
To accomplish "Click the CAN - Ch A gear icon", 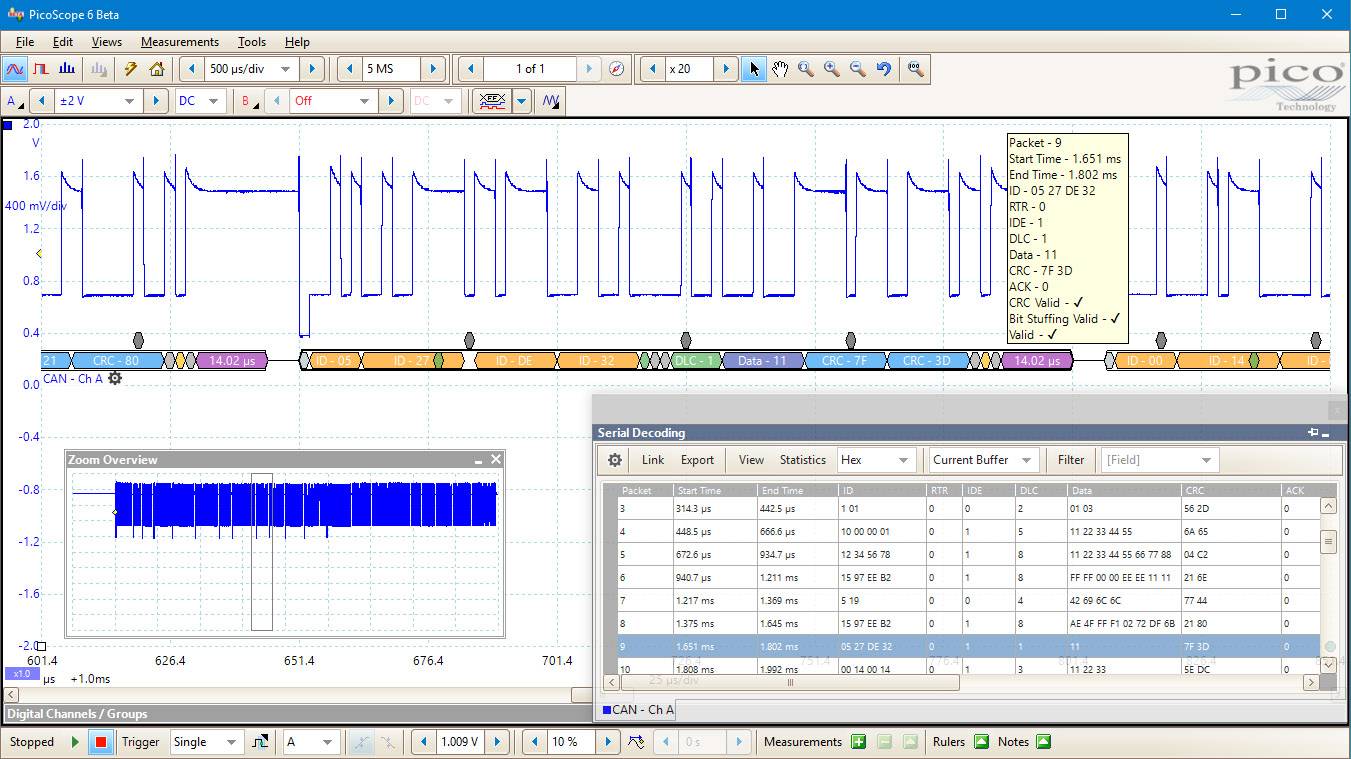I will (114, 379).
